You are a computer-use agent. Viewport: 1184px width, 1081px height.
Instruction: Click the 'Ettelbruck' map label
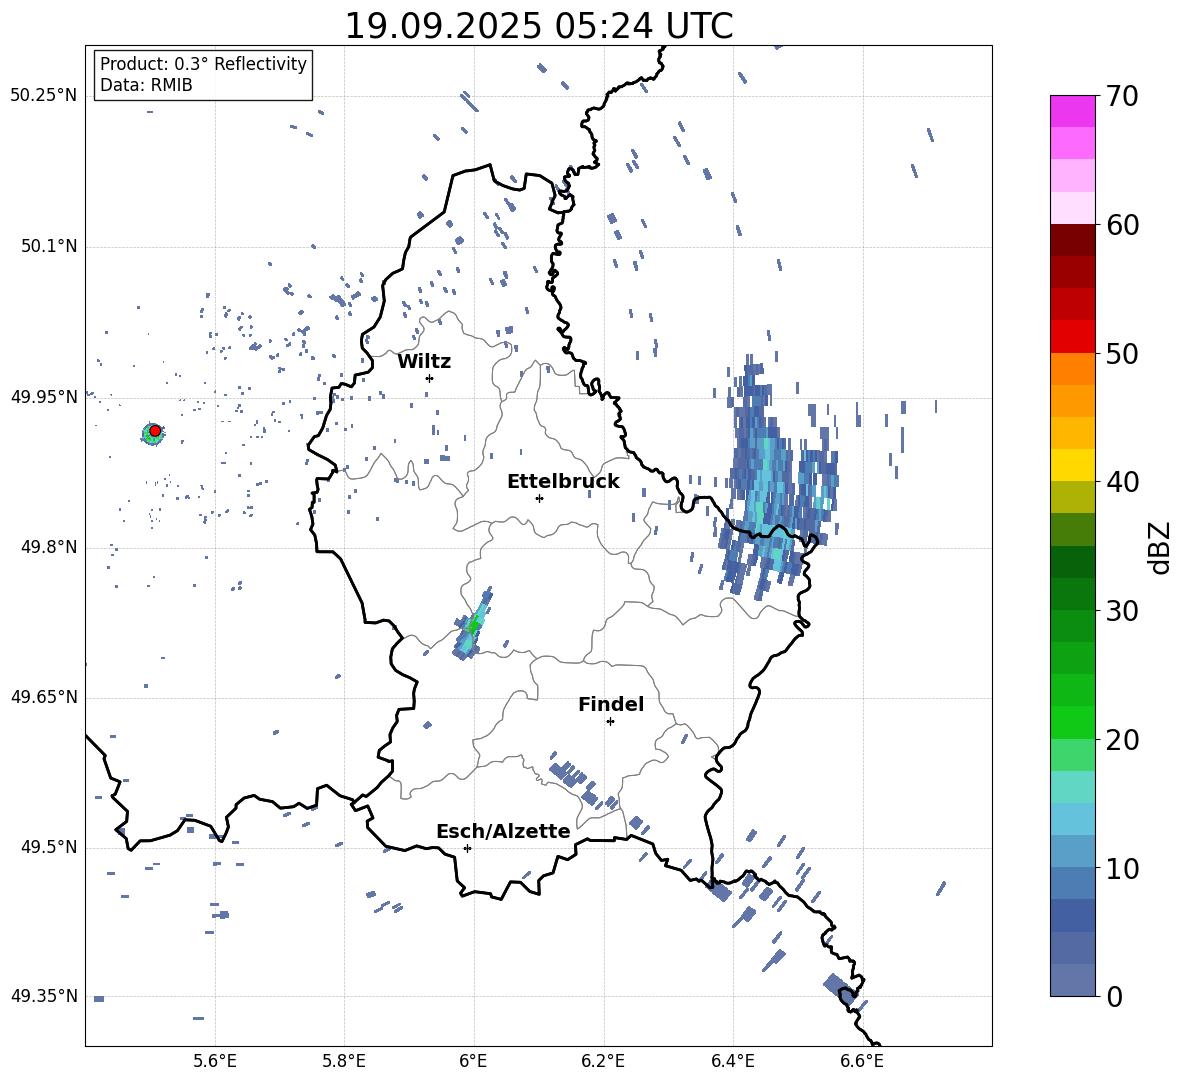563,482
